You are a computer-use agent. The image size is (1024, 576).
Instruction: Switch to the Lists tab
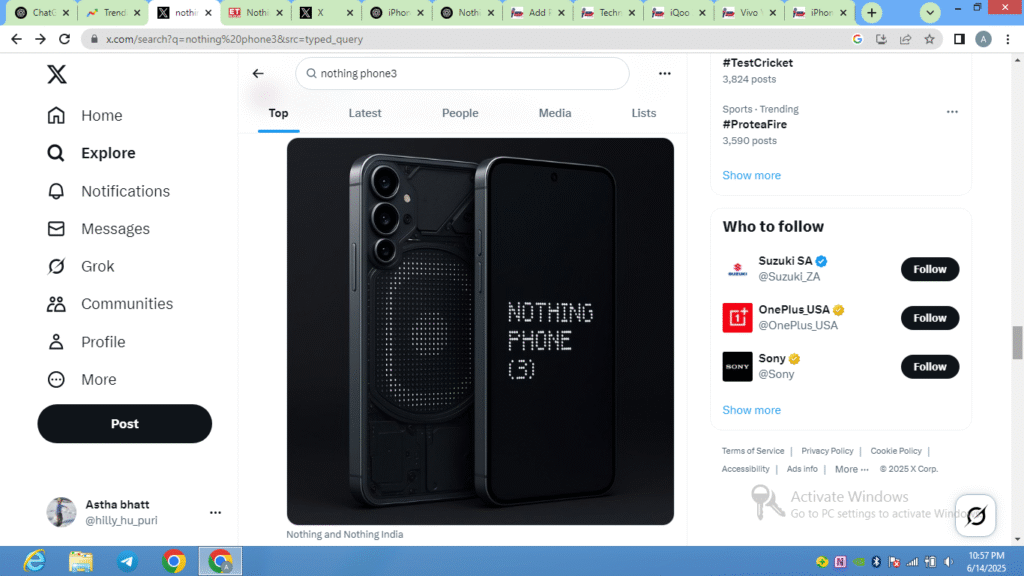coord(644,113)
